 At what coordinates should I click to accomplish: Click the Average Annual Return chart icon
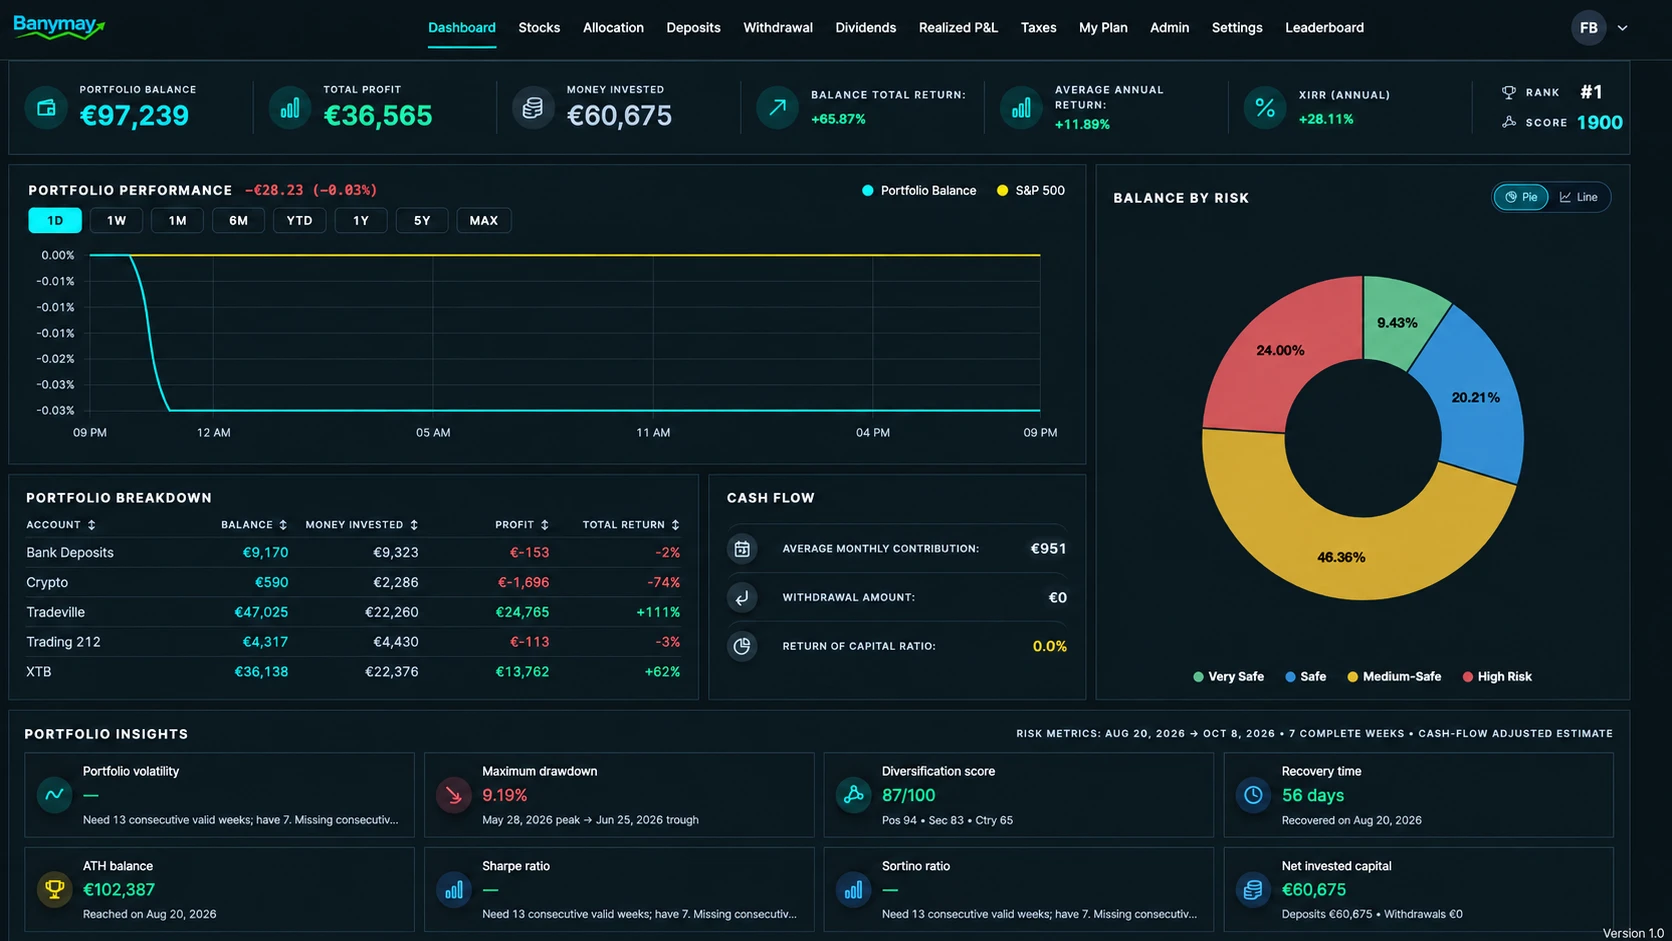(1021, 108)
